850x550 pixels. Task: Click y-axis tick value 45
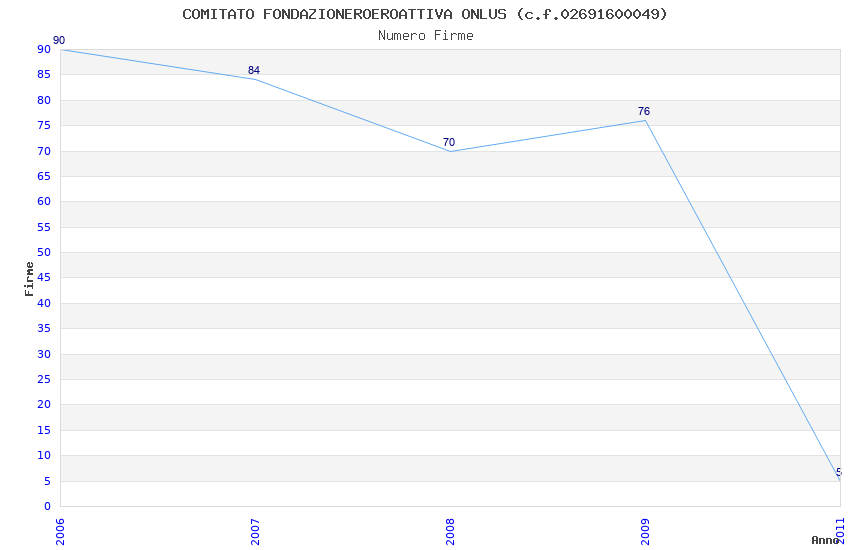coord(44,277)
